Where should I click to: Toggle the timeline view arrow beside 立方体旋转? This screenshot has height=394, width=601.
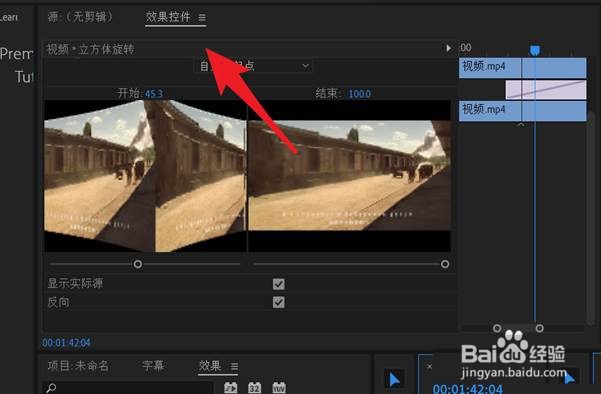448,48
